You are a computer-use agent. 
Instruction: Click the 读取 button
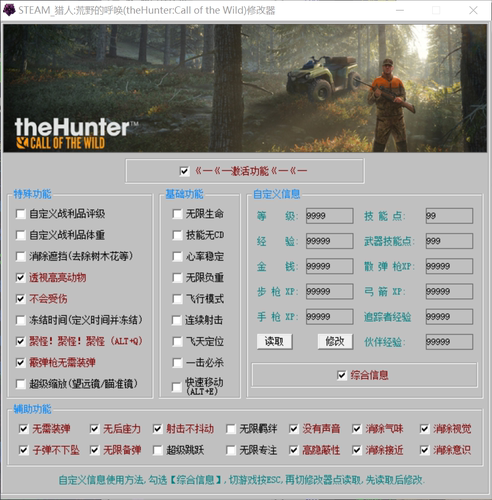(x=275, y=342)
